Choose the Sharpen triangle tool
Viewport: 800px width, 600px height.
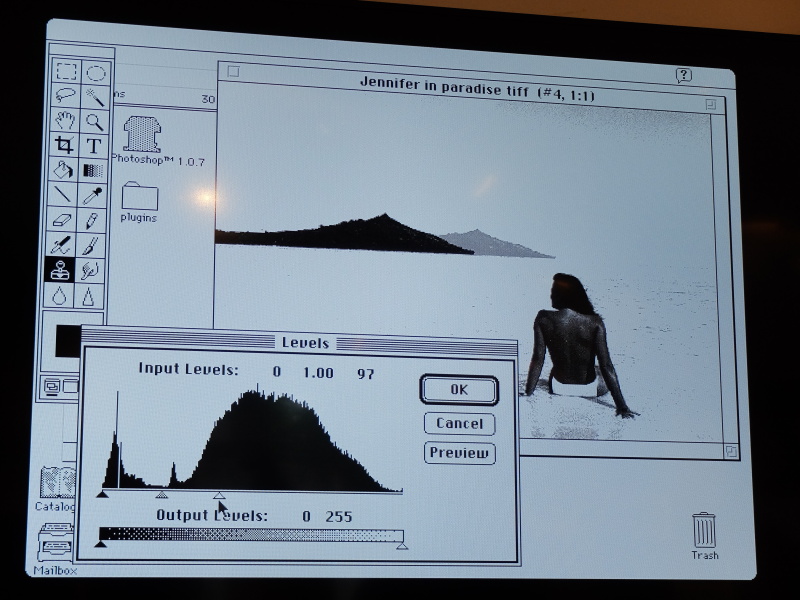(89, 296)
